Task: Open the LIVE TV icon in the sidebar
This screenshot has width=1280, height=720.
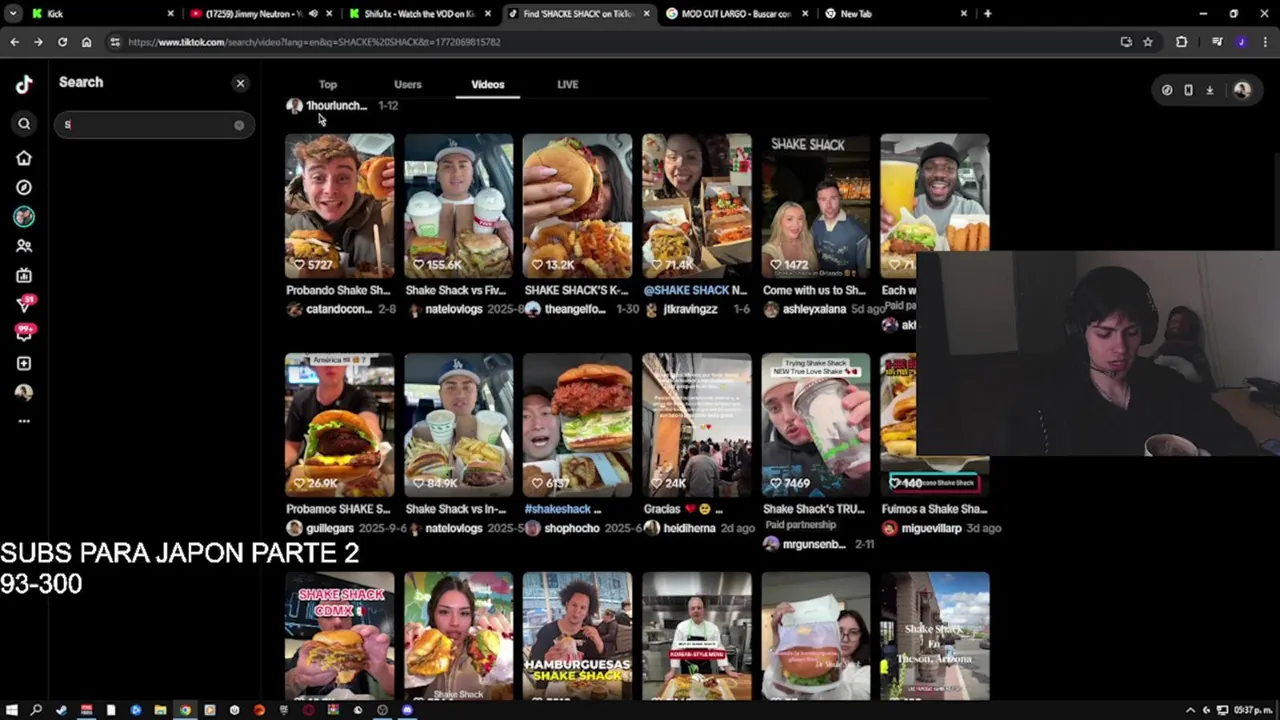Action: click(x=24, y=275)
